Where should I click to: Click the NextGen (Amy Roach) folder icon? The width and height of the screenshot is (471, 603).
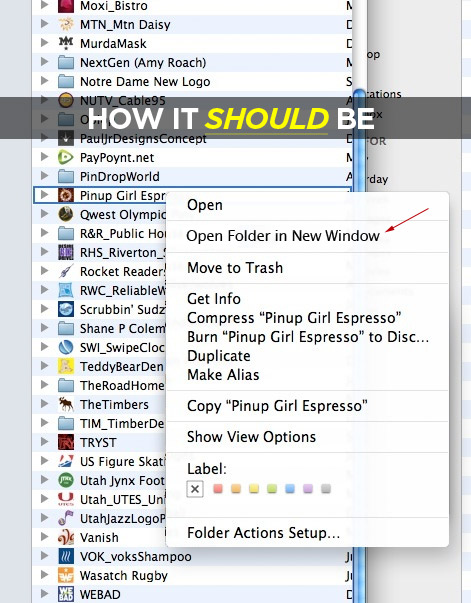pos(66,62)
